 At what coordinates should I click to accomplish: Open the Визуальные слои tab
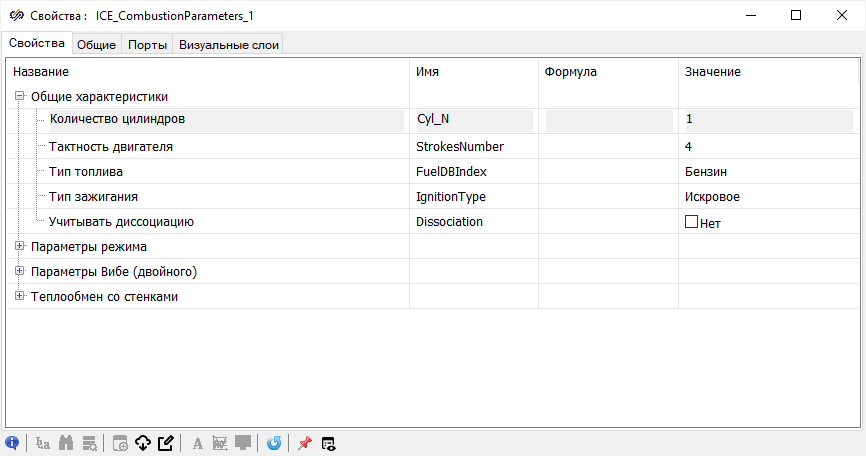(x=229, y=44)
